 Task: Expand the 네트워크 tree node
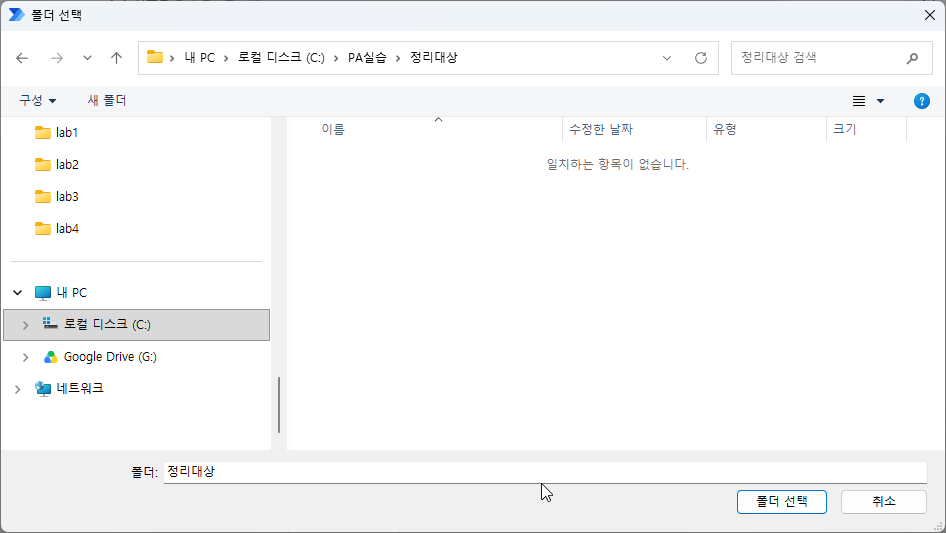pyautogui.click(x=17, y=389)
